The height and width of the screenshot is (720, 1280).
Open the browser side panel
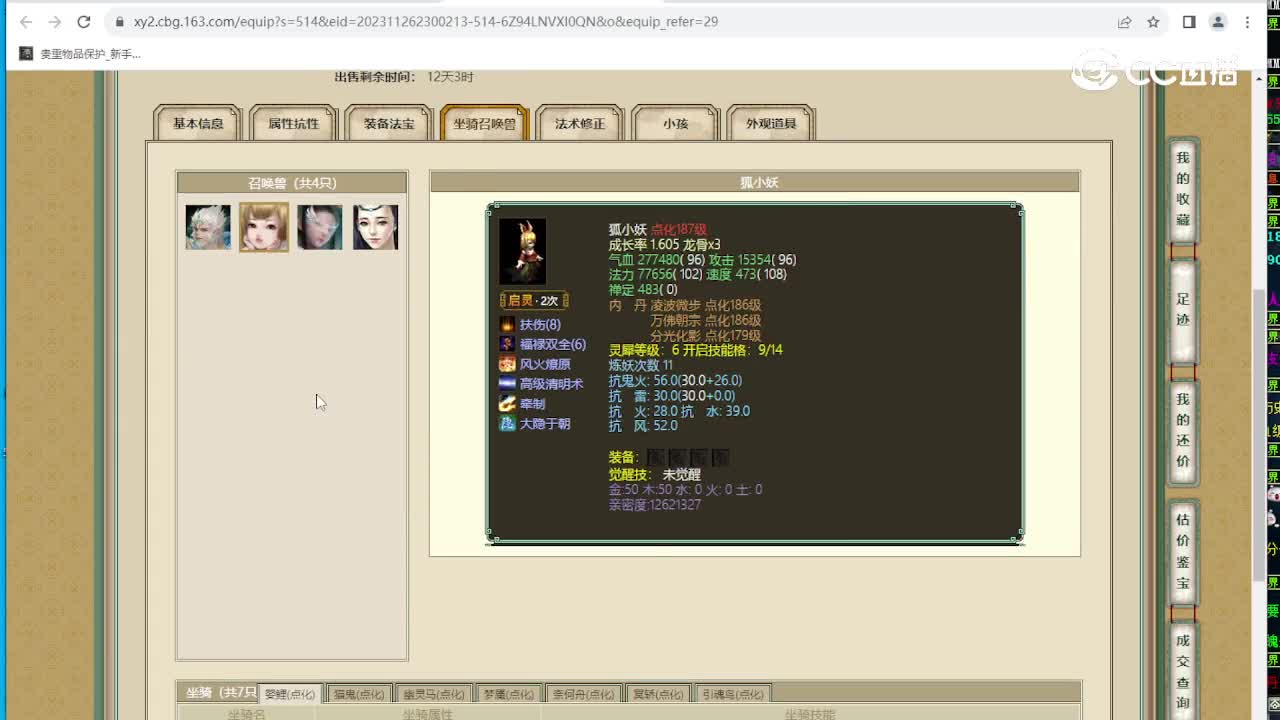(x=1189, y=21)
